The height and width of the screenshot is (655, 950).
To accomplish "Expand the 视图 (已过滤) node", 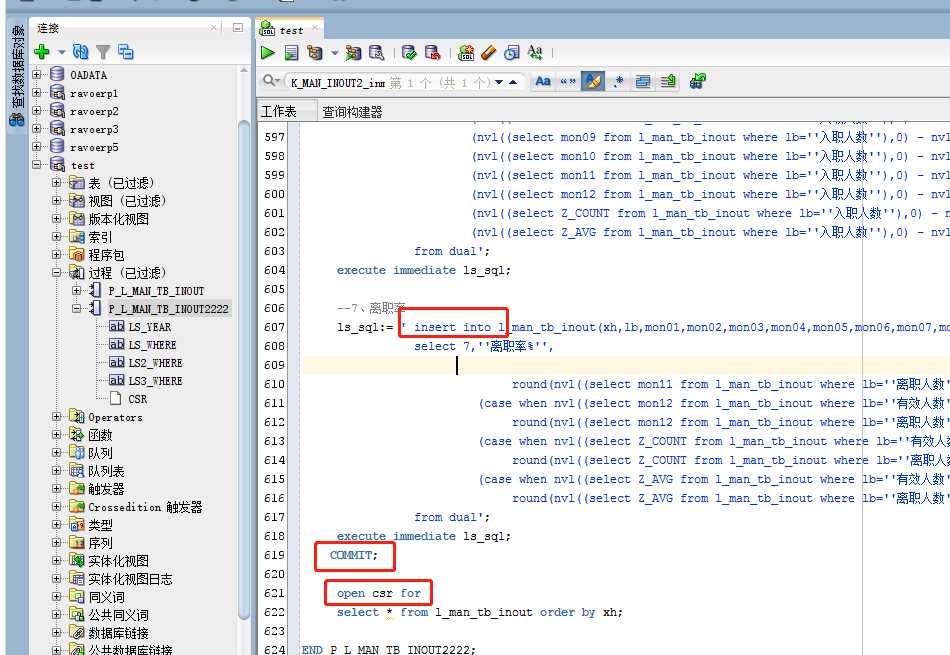I will (56, 201).
